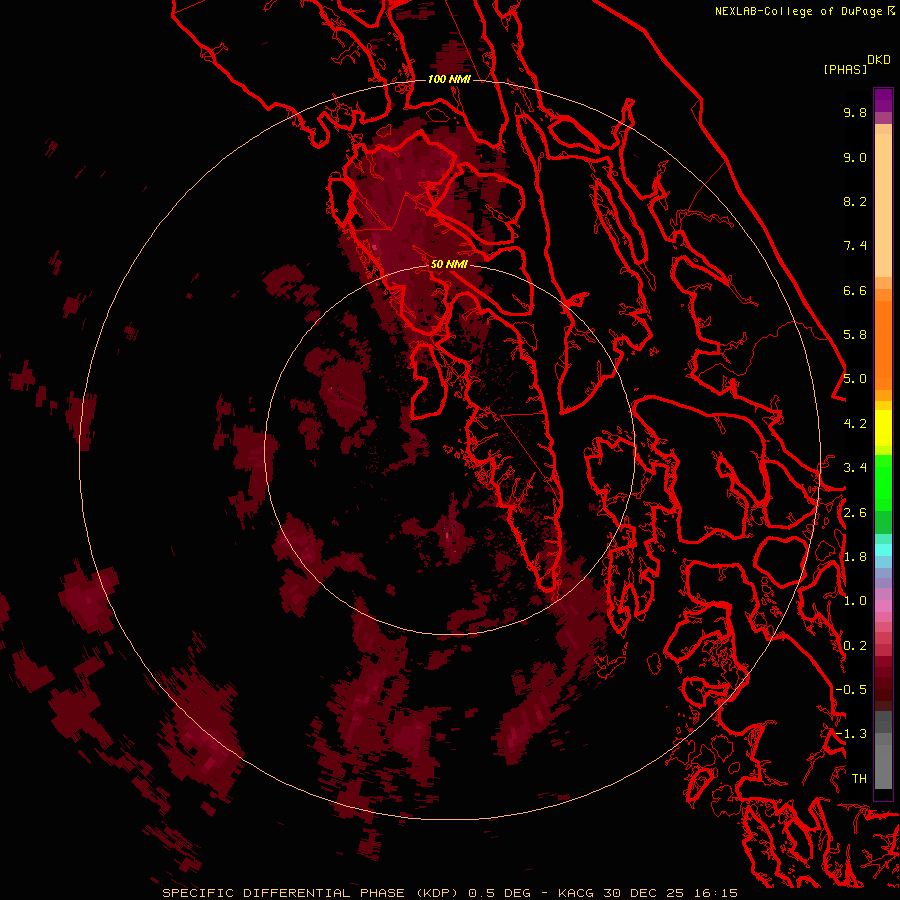
Task: Click the KACG station identifier in footer
Action: (x=575, y=893)
